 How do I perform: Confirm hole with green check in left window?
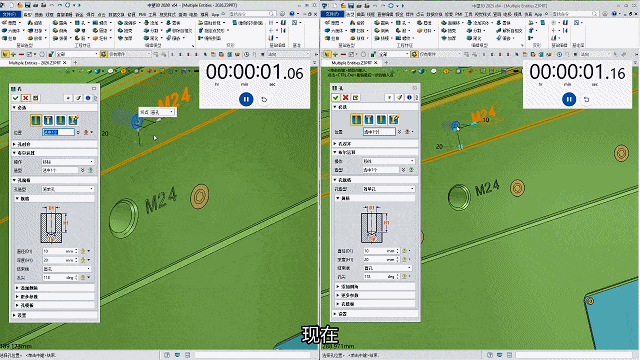coord(16,98)
